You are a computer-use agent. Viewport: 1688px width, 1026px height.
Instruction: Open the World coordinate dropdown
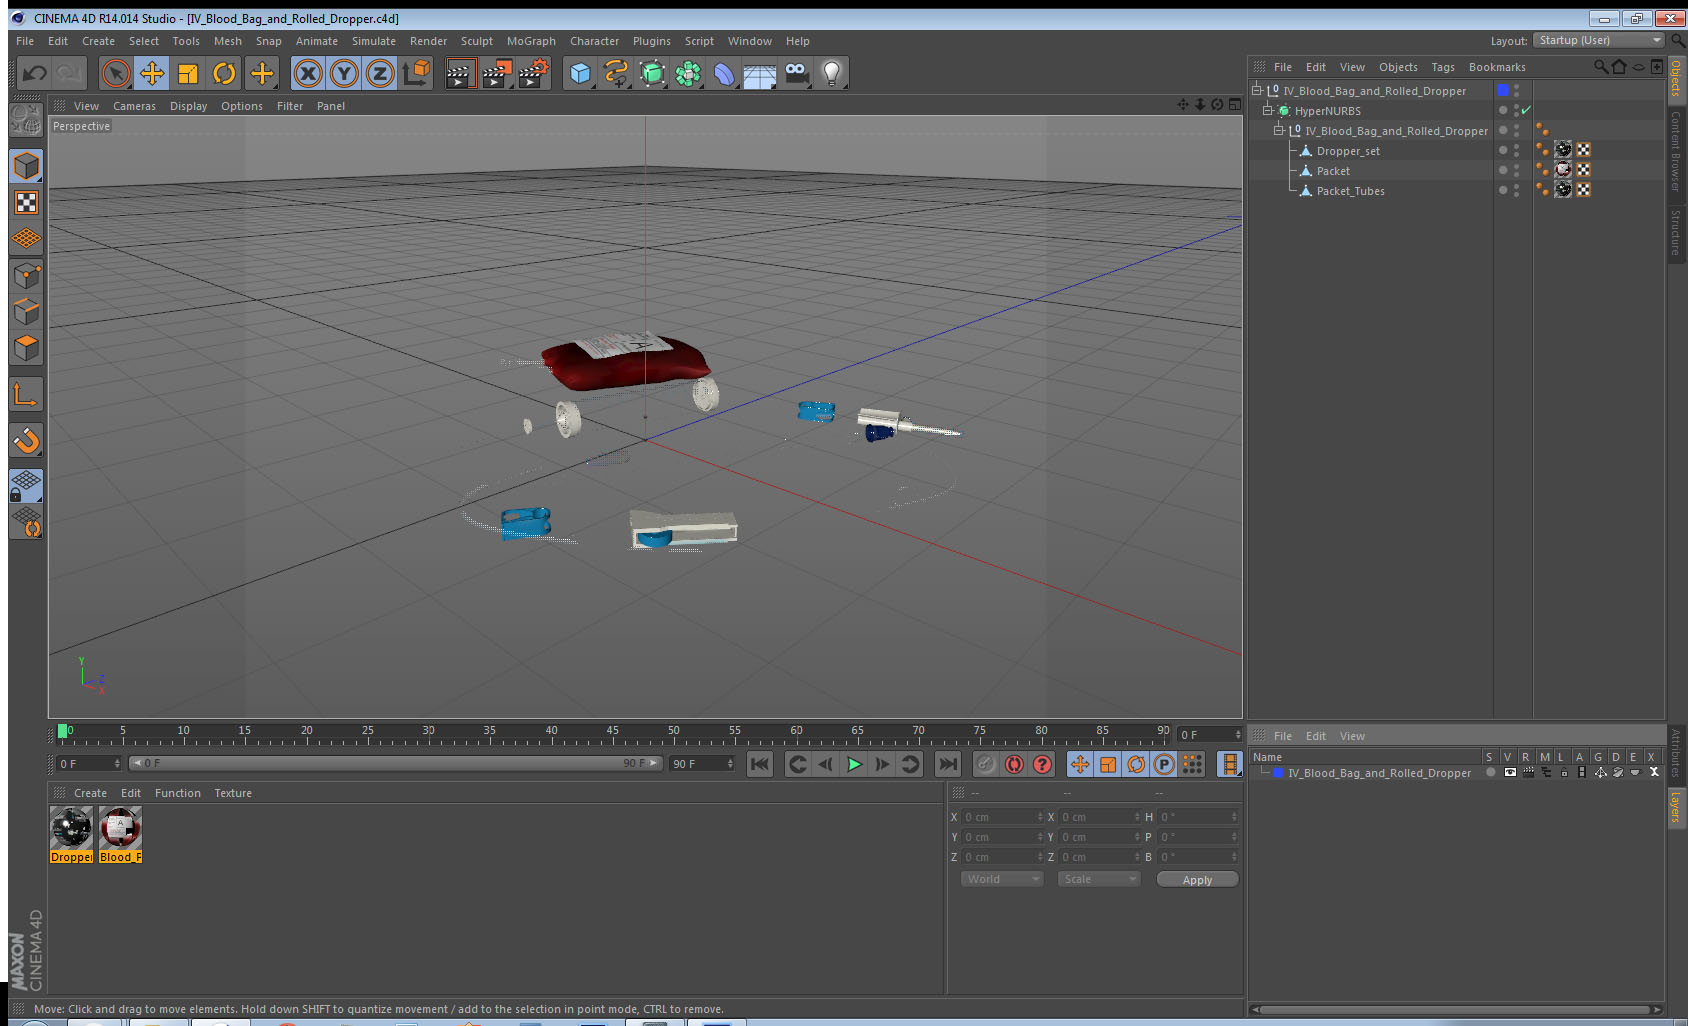1002,879
